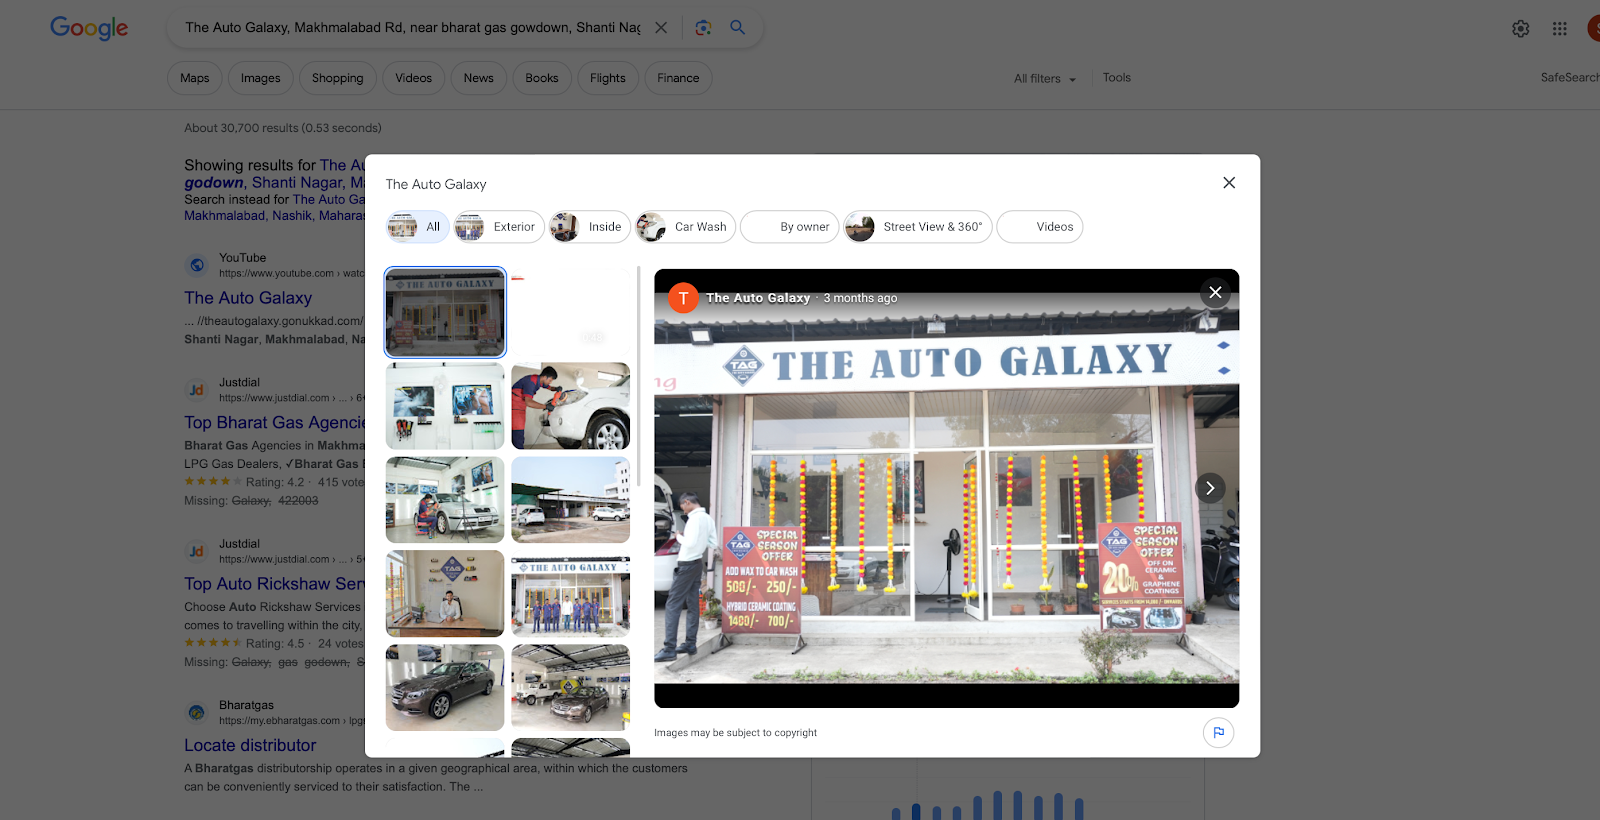The height and width of the screenshot is (820, 1600).
Task: Open The Auto Galaxy YouTube result
Action: pos(248,298)
